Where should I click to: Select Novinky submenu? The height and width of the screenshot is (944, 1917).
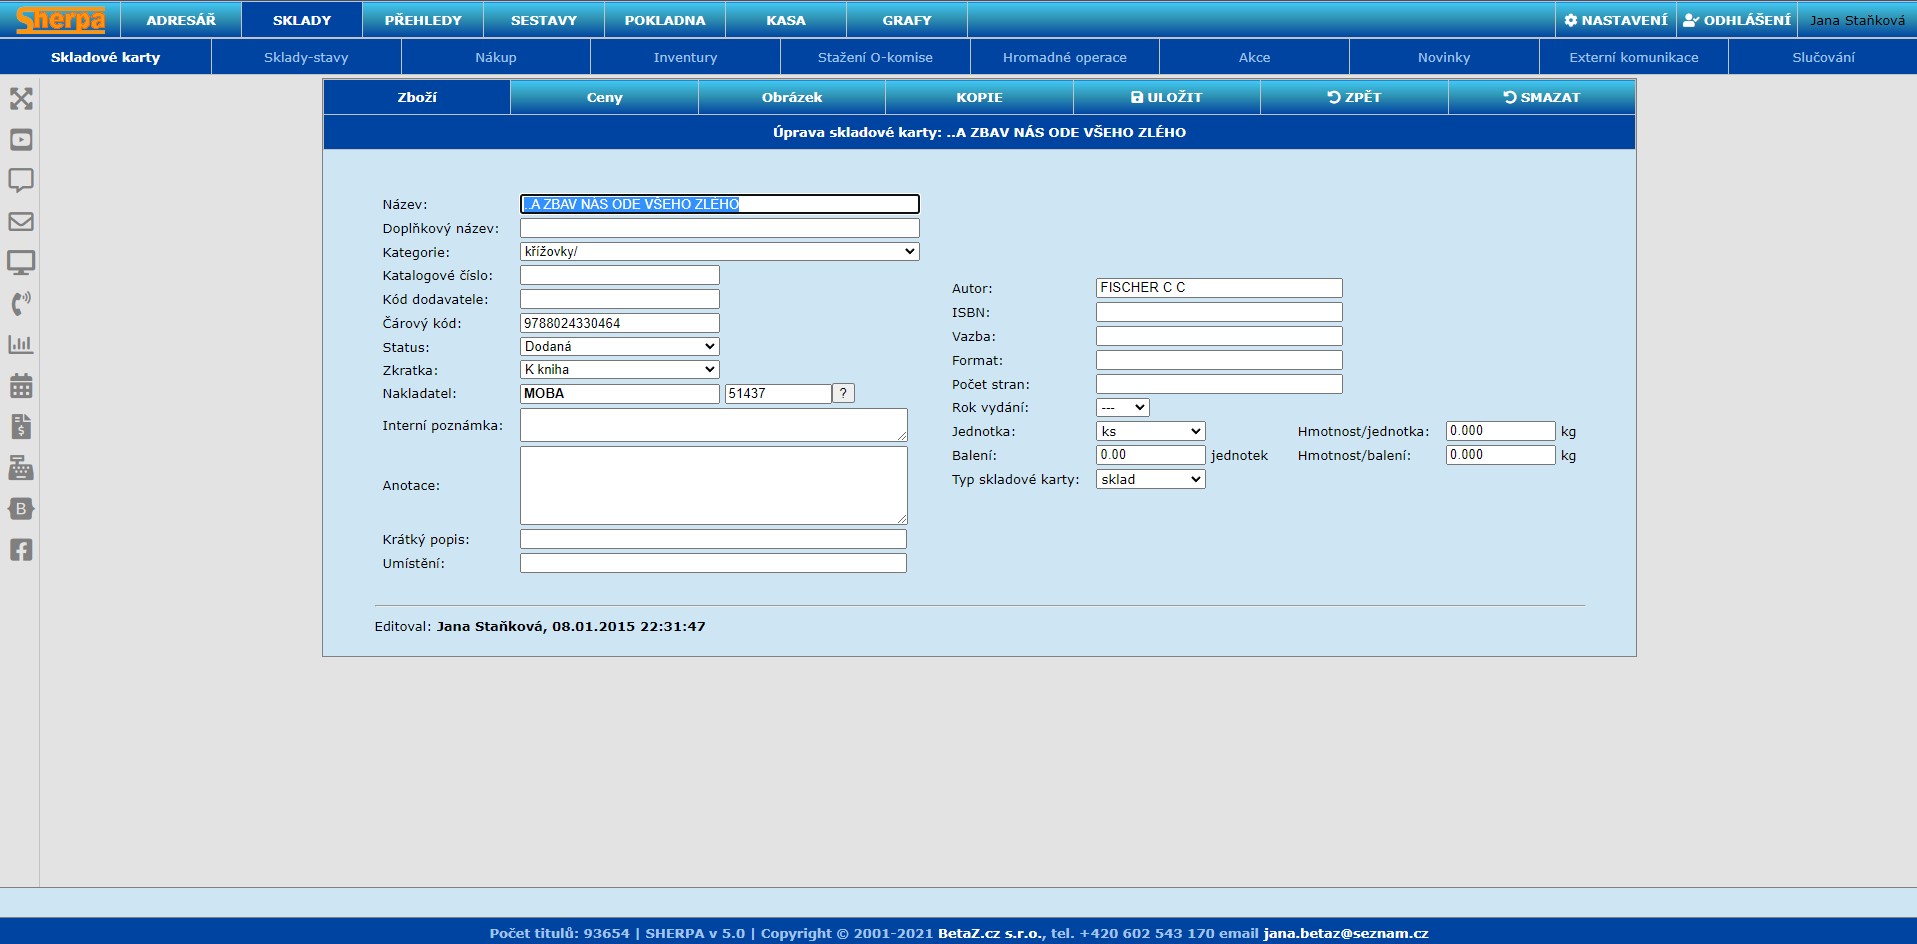click(1444, 57)
